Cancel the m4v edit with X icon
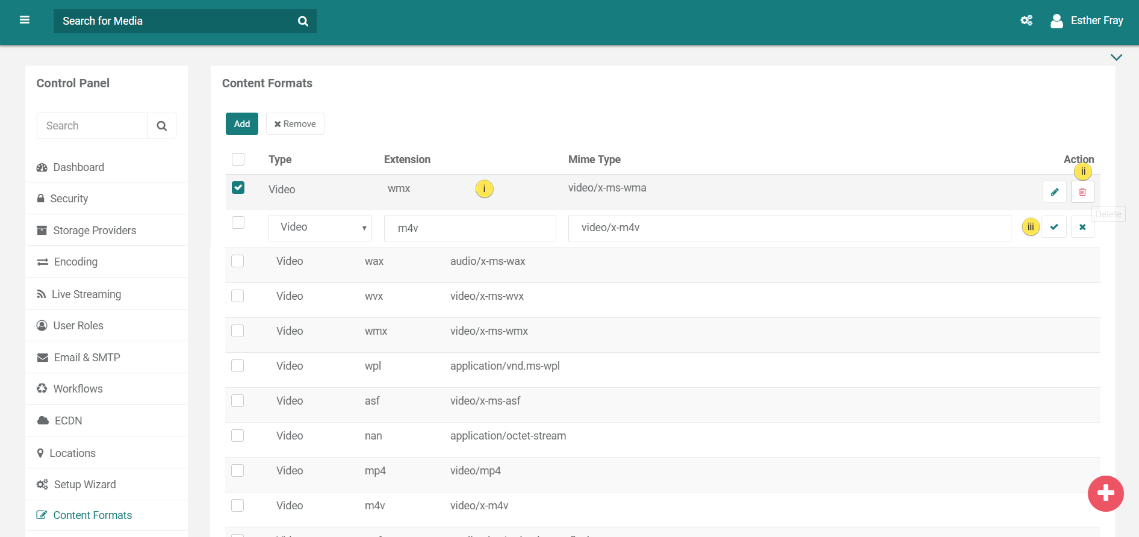 coord(1082,228)
